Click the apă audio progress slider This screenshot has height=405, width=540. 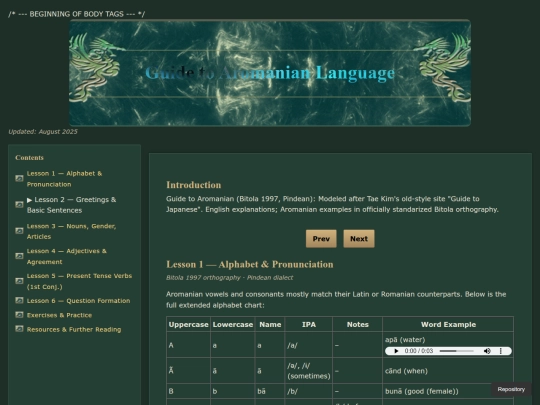[x=456, y=351]
